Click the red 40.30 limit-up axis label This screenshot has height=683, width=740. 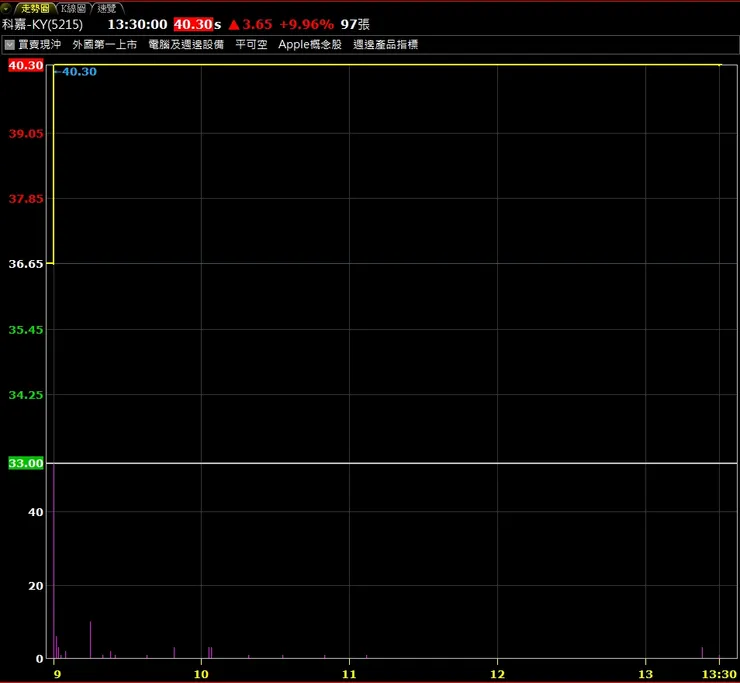click(26, 65)
